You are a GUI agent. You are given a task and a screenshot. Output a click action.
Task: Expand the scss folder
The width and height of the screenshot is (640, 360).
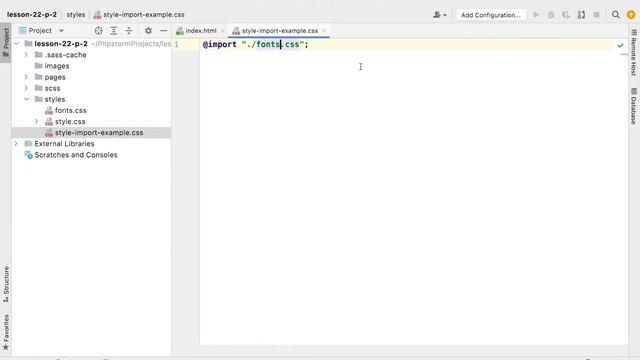[27, 88]
